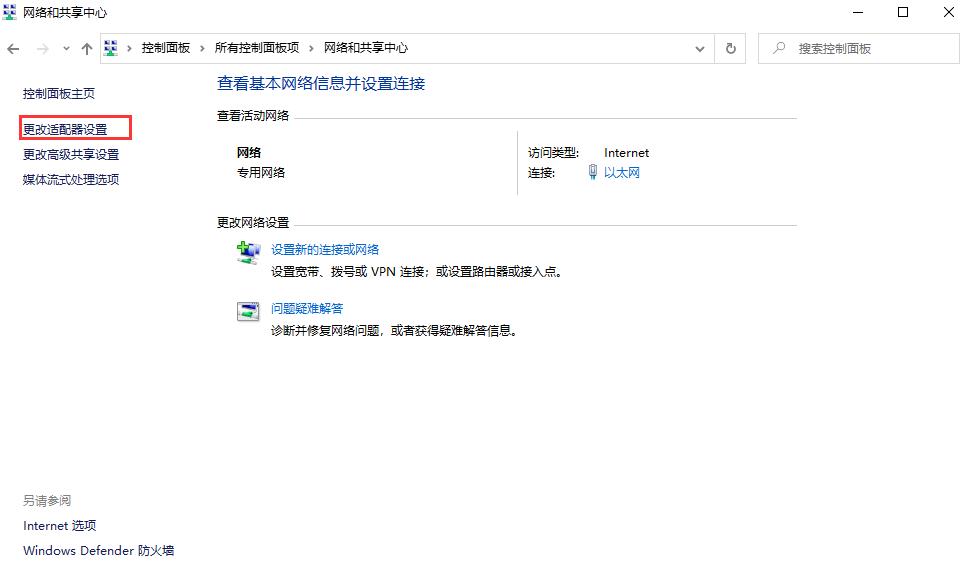Click the window title bar network icon
This screenshot has width=960, height=565.
pos(10,12)
